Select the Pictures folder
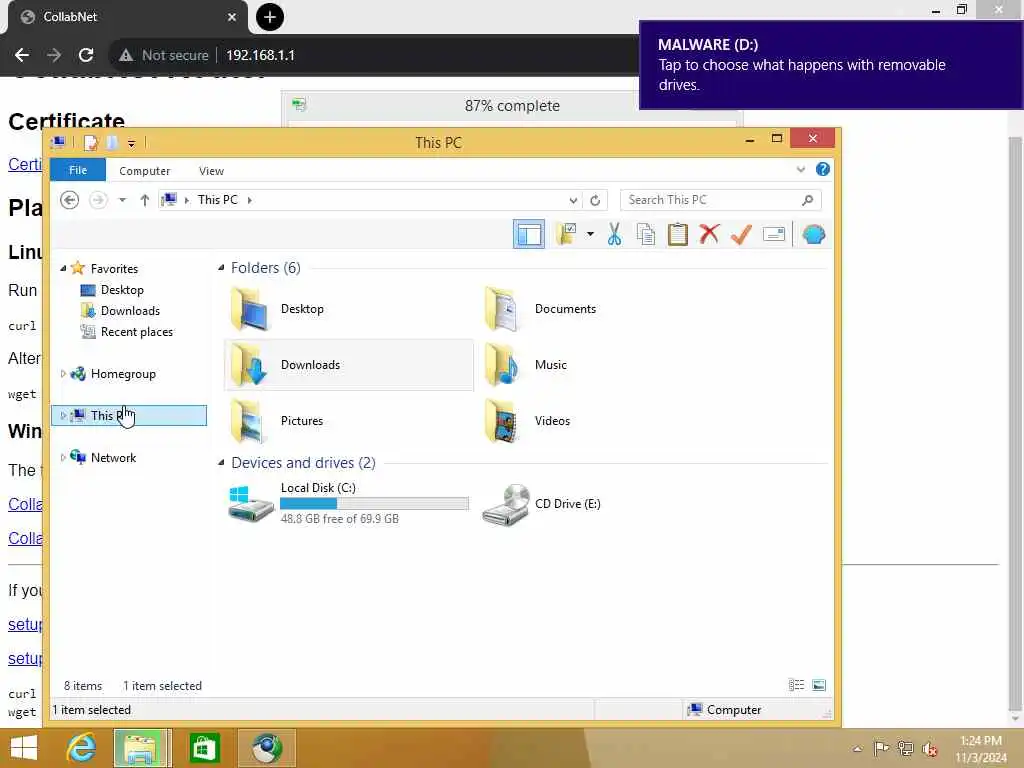This screenshot has height=768, width=1024. click(x=277, y=421)
